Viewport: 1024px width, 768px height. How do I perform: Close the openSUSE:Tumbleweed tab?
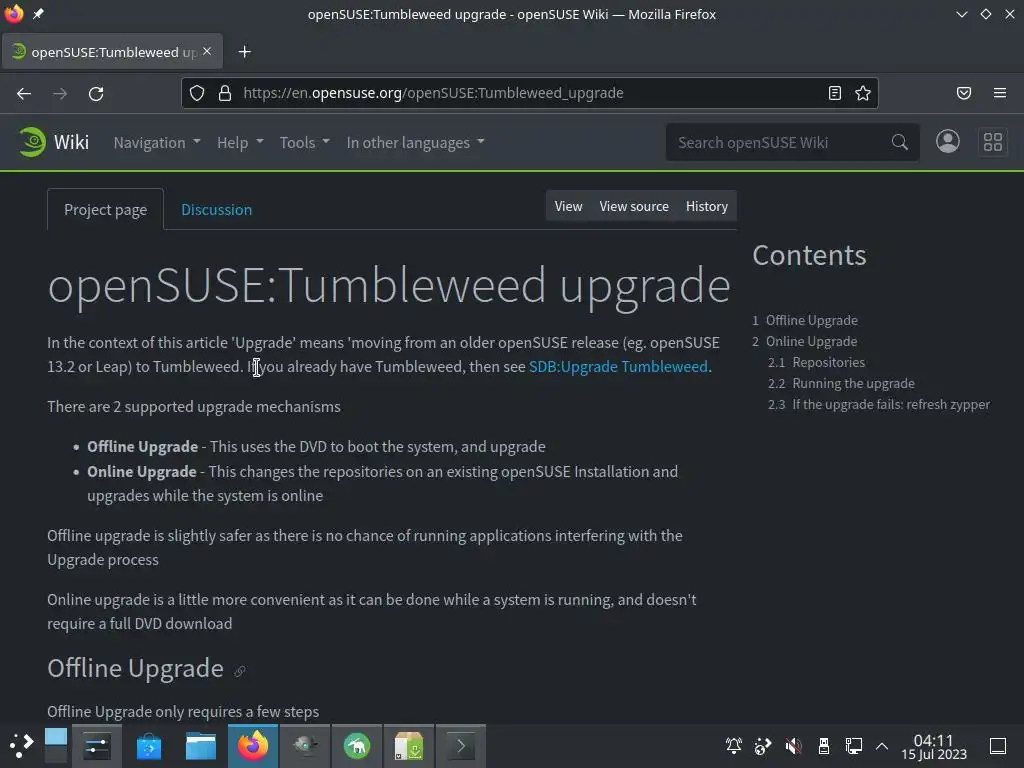[x=207, y=51]
